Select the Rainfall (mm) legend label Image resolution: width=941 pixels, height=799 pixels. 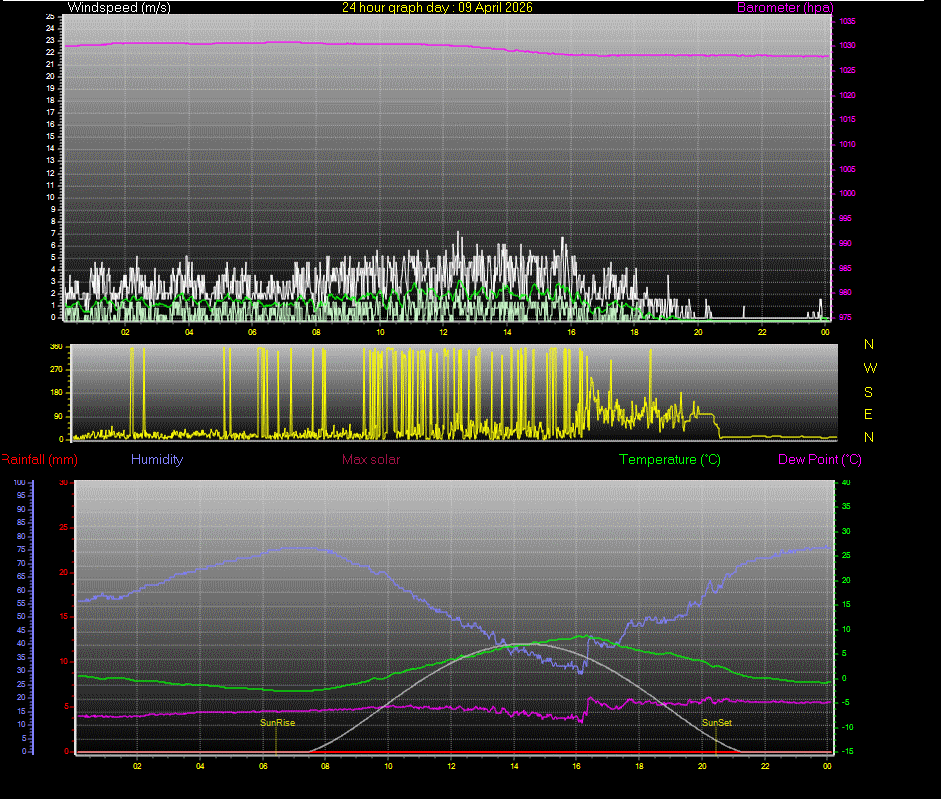pyautogui.click(x=38, y=459)
